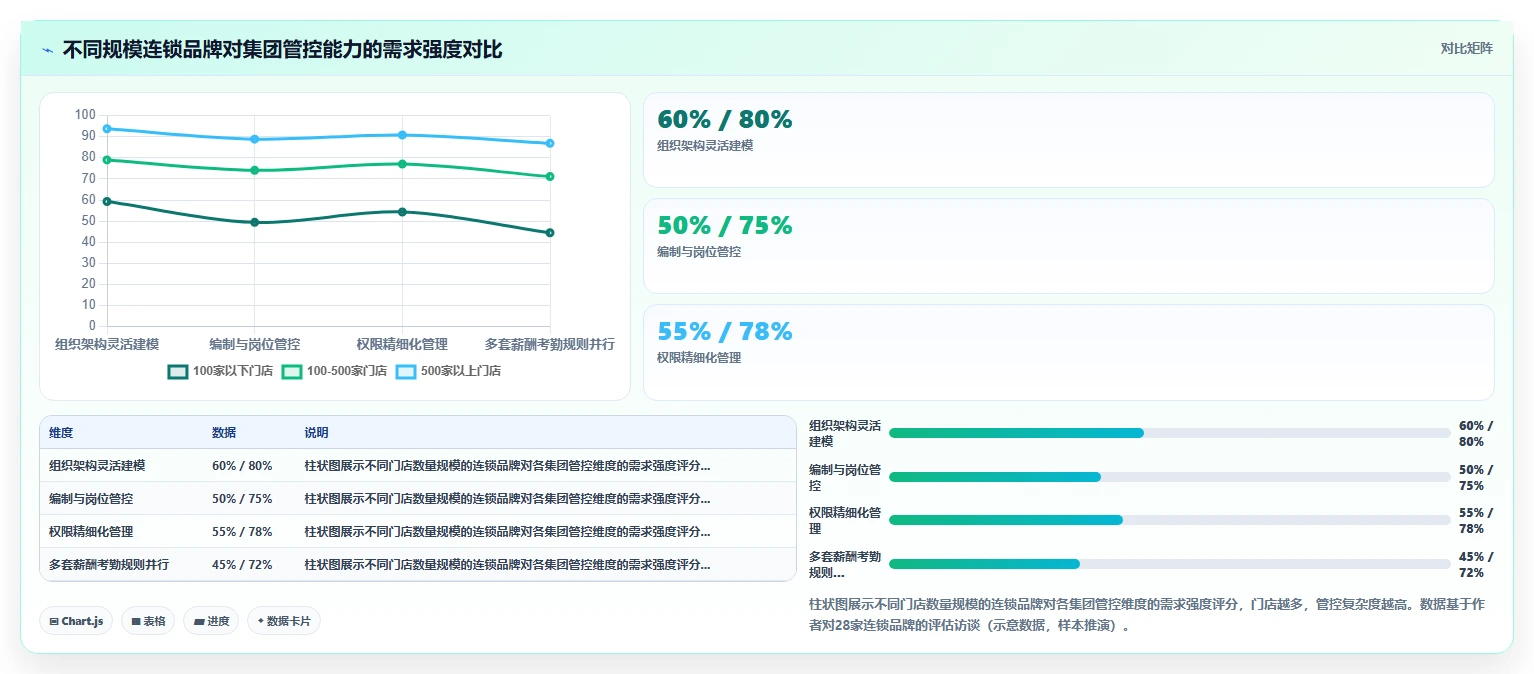
Task: Click the 编制与岗位管控 progress bar
Action: (1169, 477)
